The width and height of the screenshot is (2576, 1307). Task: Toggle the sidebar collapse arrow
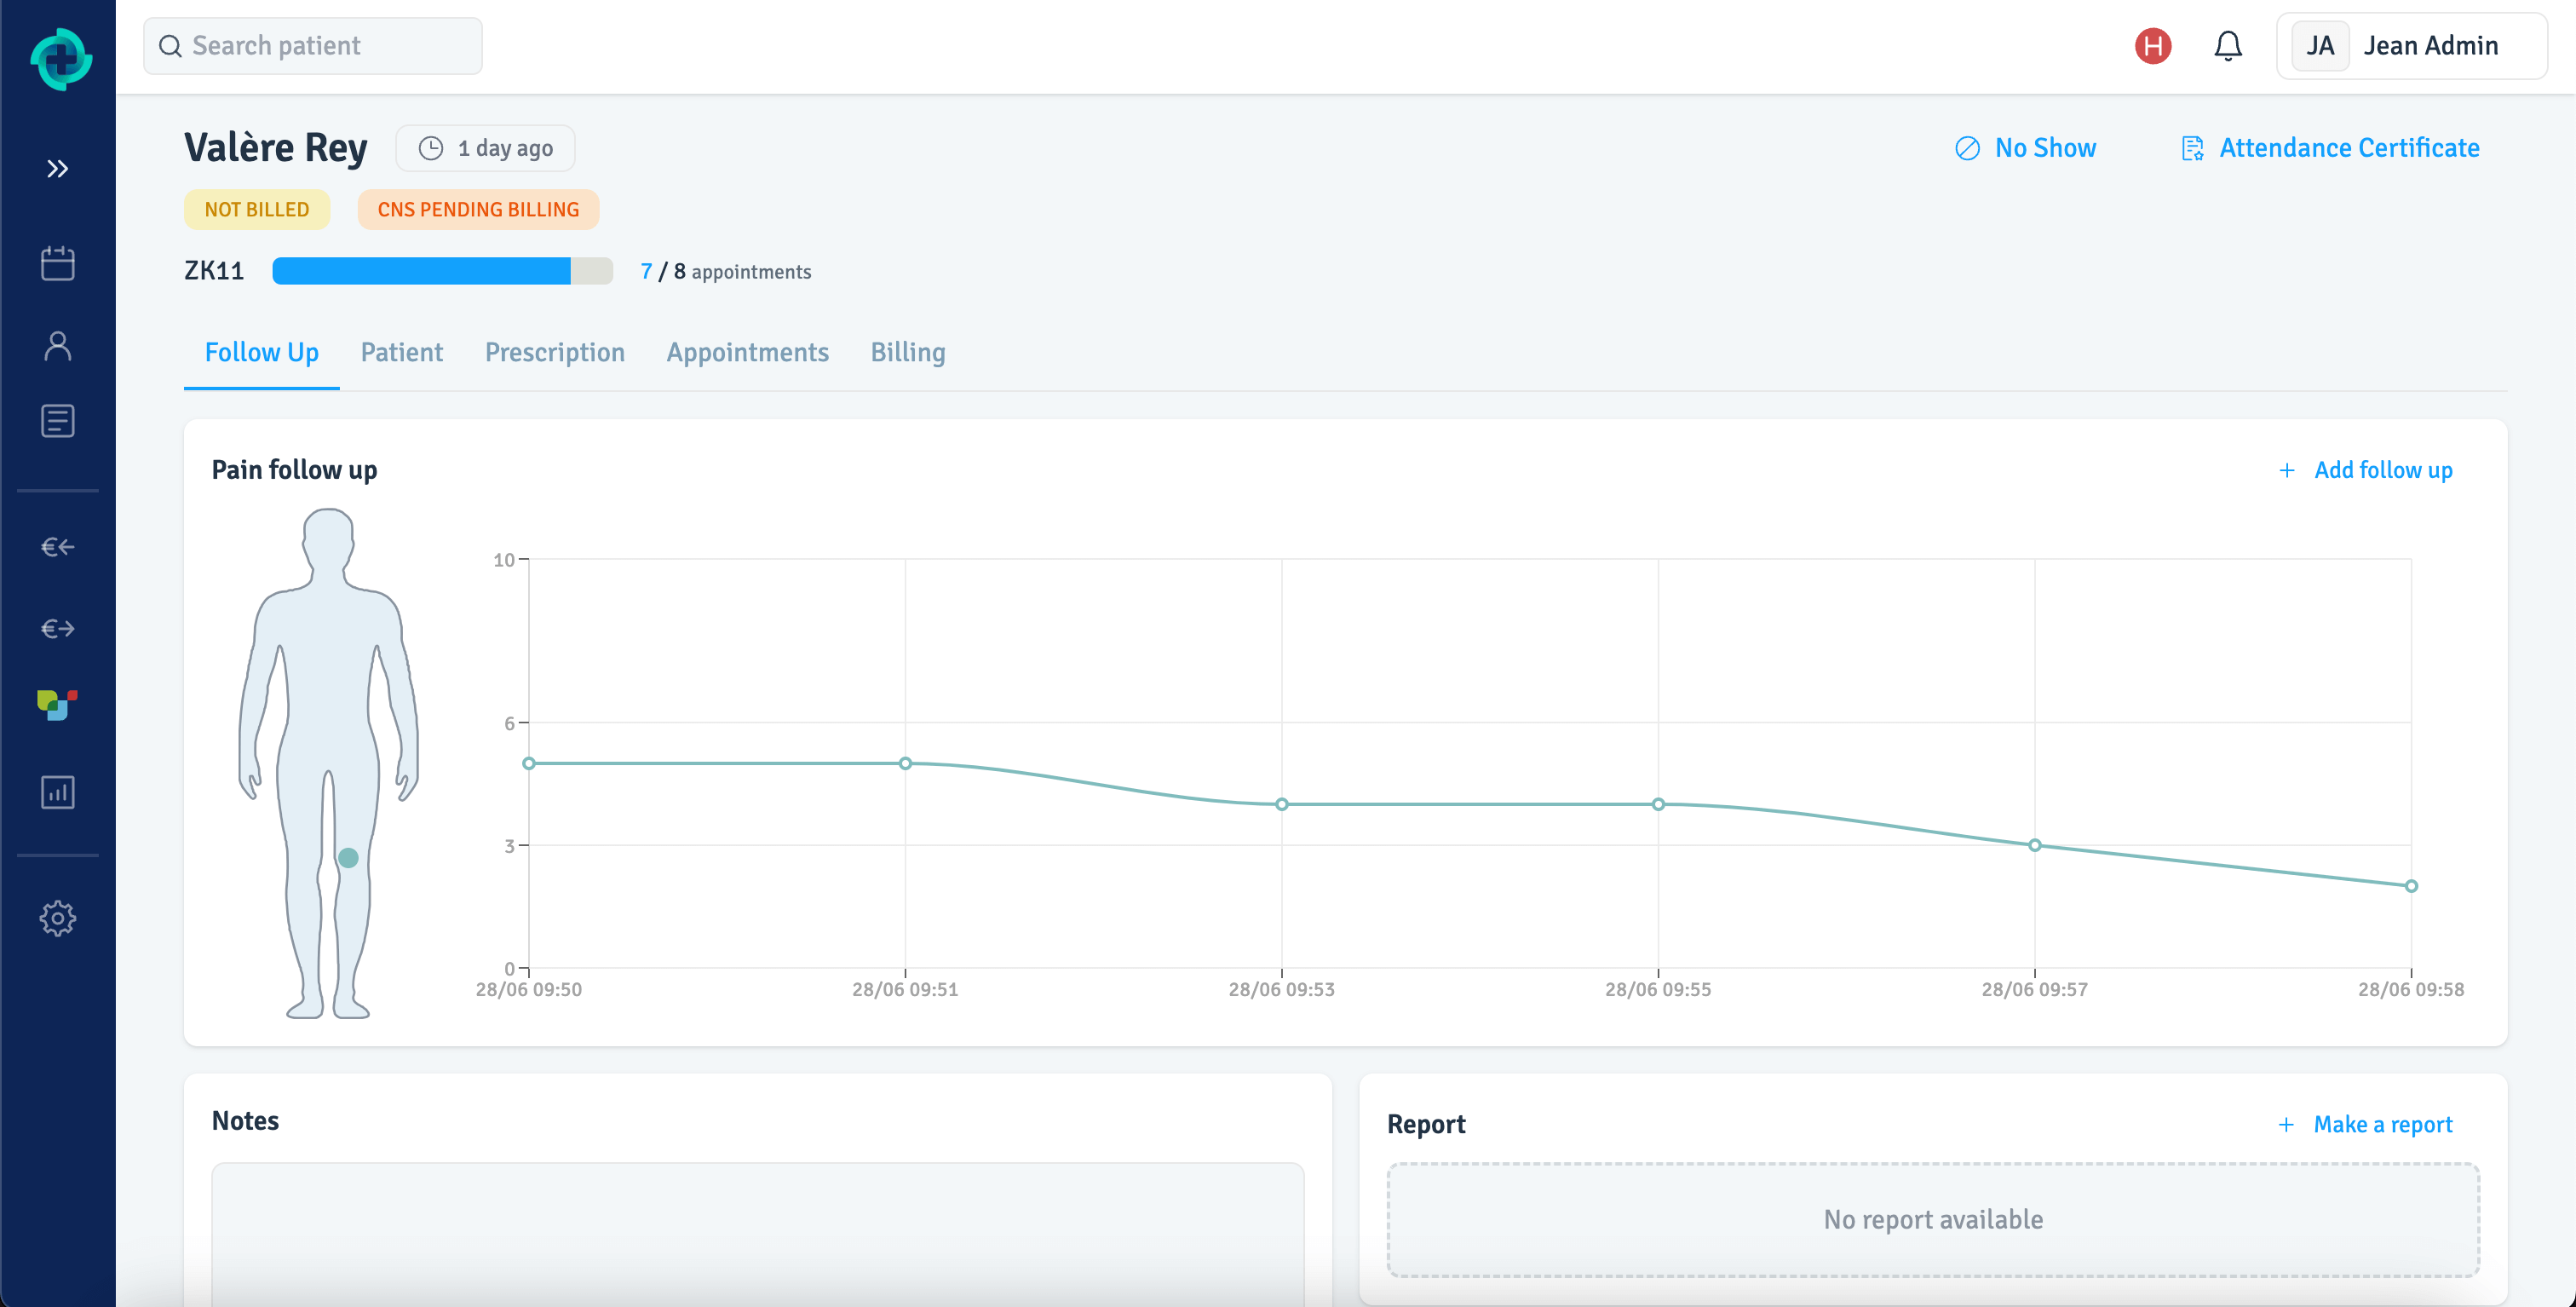(60, 169)
